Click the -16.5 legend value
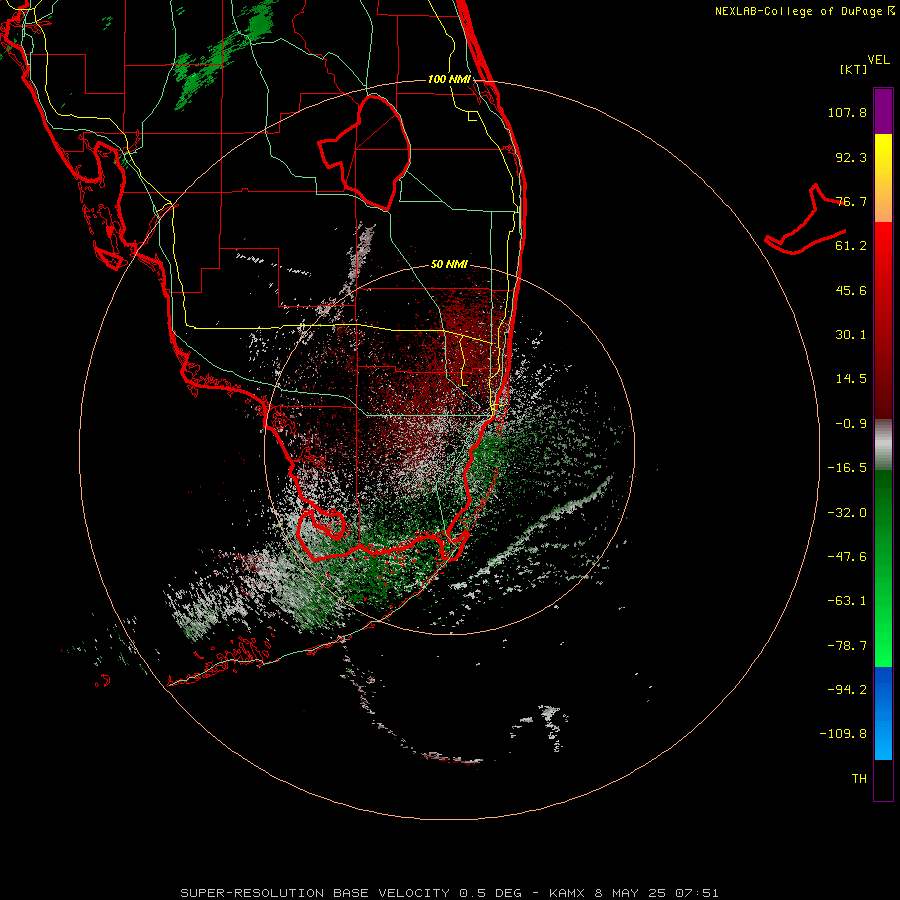The image size is (900, 900). [847, 468]
